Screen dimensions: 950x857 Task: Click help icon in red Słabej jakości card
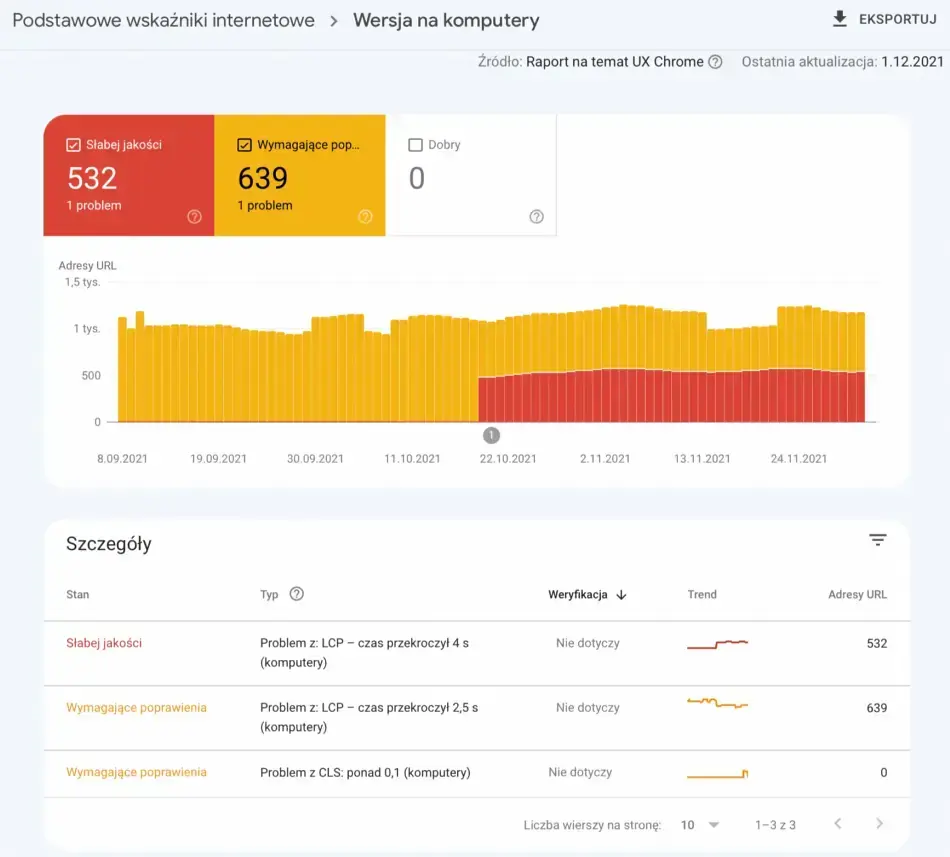tap(195, 217)
